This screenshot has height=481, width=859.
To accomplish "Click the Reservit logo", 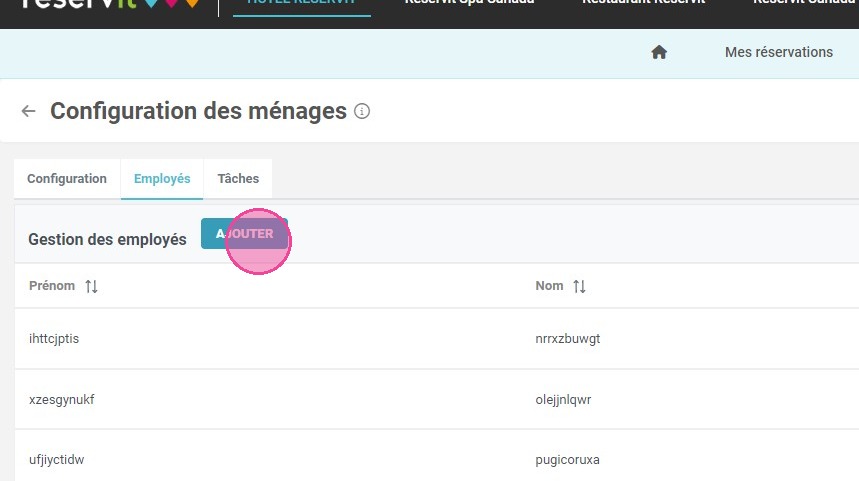I will [x=110, y=4].
